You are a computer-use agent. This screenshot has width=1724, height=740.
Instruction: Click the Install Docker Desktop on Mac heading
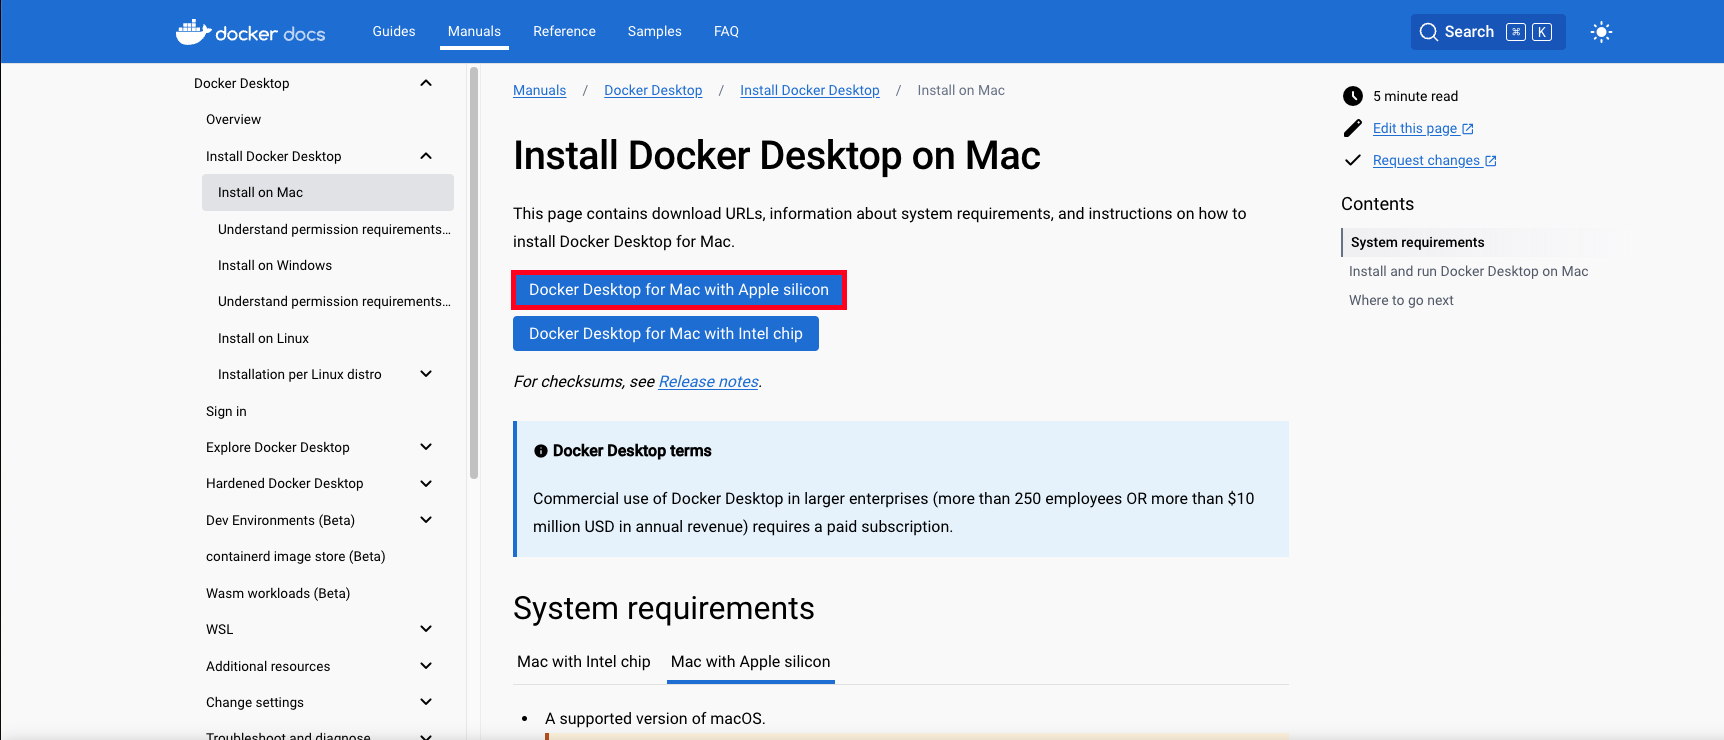click(x=777, y=156)
